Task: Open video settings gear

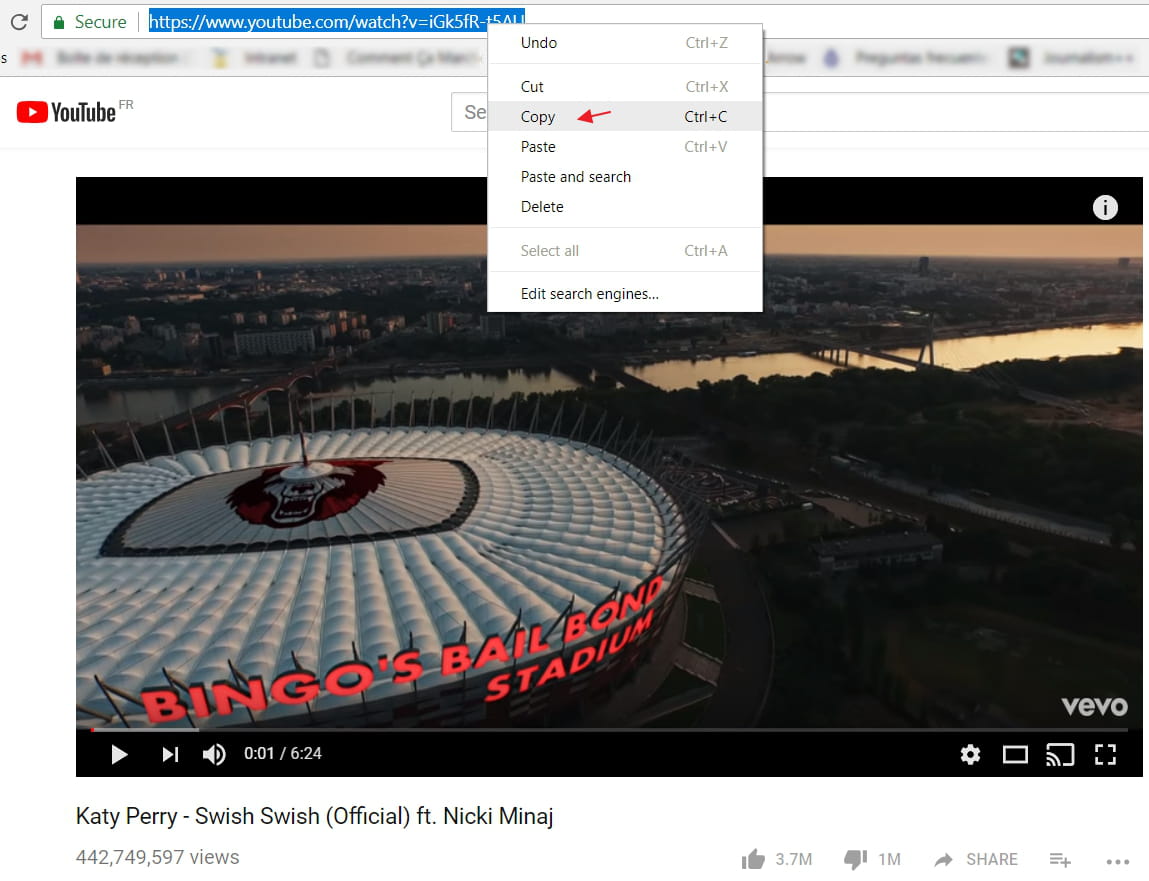Action: (x=970, y=754)
